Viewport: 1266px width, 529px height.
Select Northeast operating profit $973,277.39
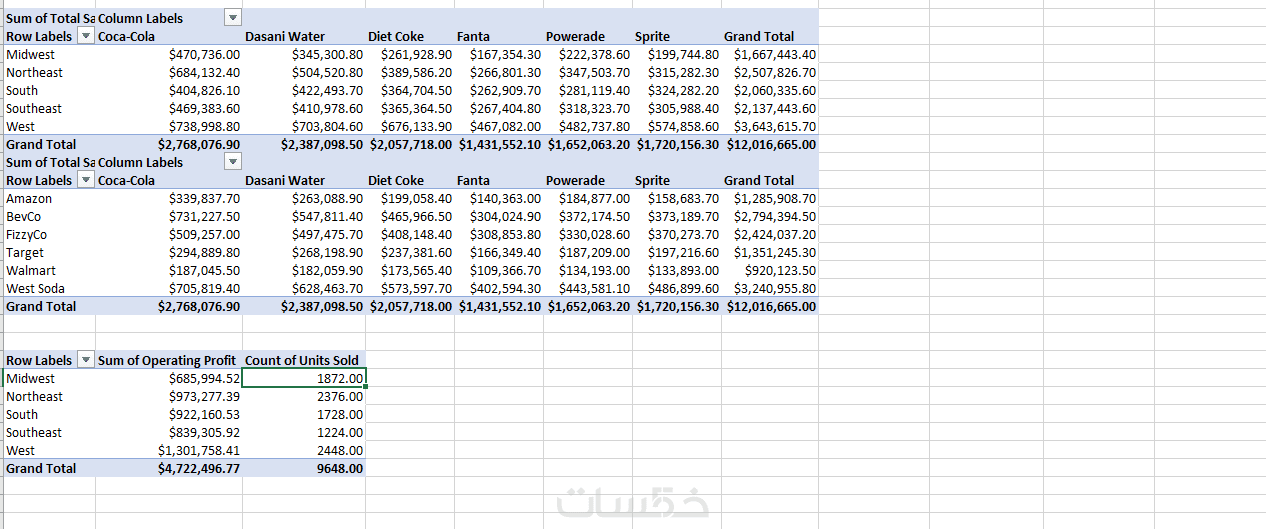pyautogui.click(x=198, y=396)
